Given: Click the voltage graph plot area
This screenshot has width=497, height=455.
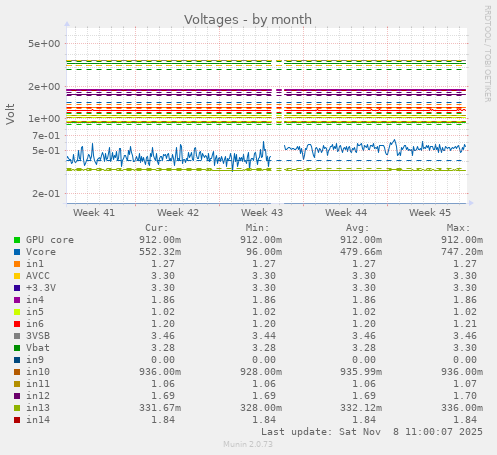Looking at the screenshot, I should click(267, 115).
